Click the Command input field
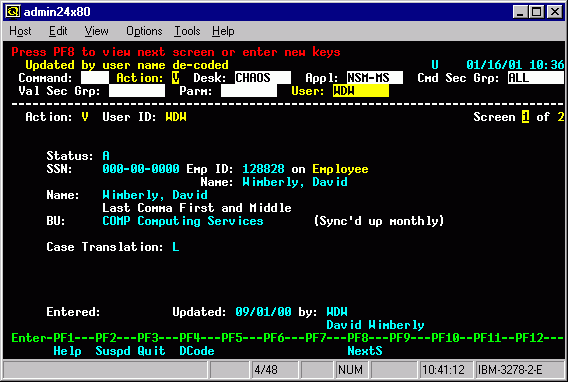The image size is (568, 382). [x=95, y=78]
